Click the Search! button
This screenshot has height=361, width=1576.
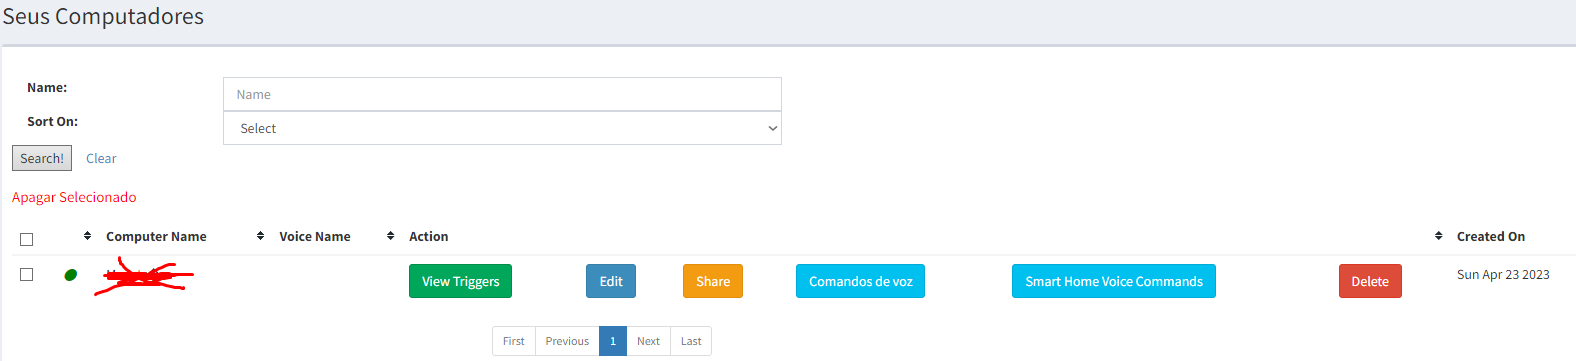click(42, 158)
